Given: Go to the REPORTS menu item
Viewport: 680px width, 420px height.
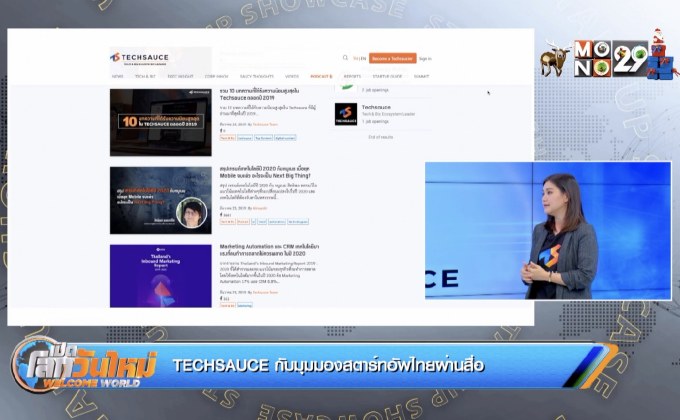Looking at the screenshot, I should pyautogui.click(x=352, y=76).
